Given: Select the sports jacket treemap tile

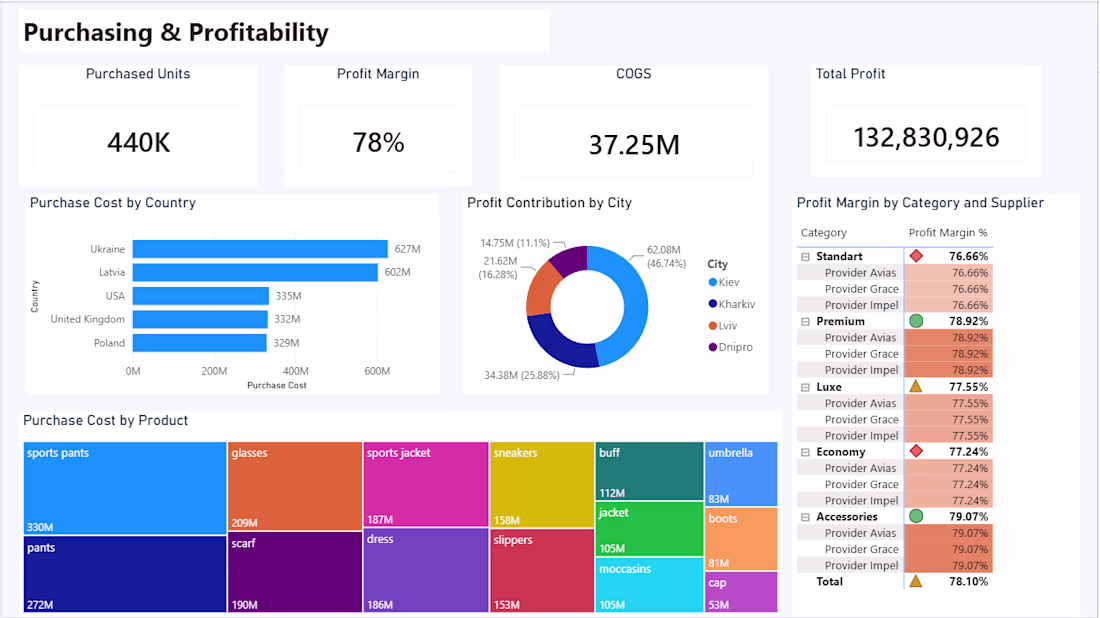Looking at the screenshot, I should coord(426,484).
